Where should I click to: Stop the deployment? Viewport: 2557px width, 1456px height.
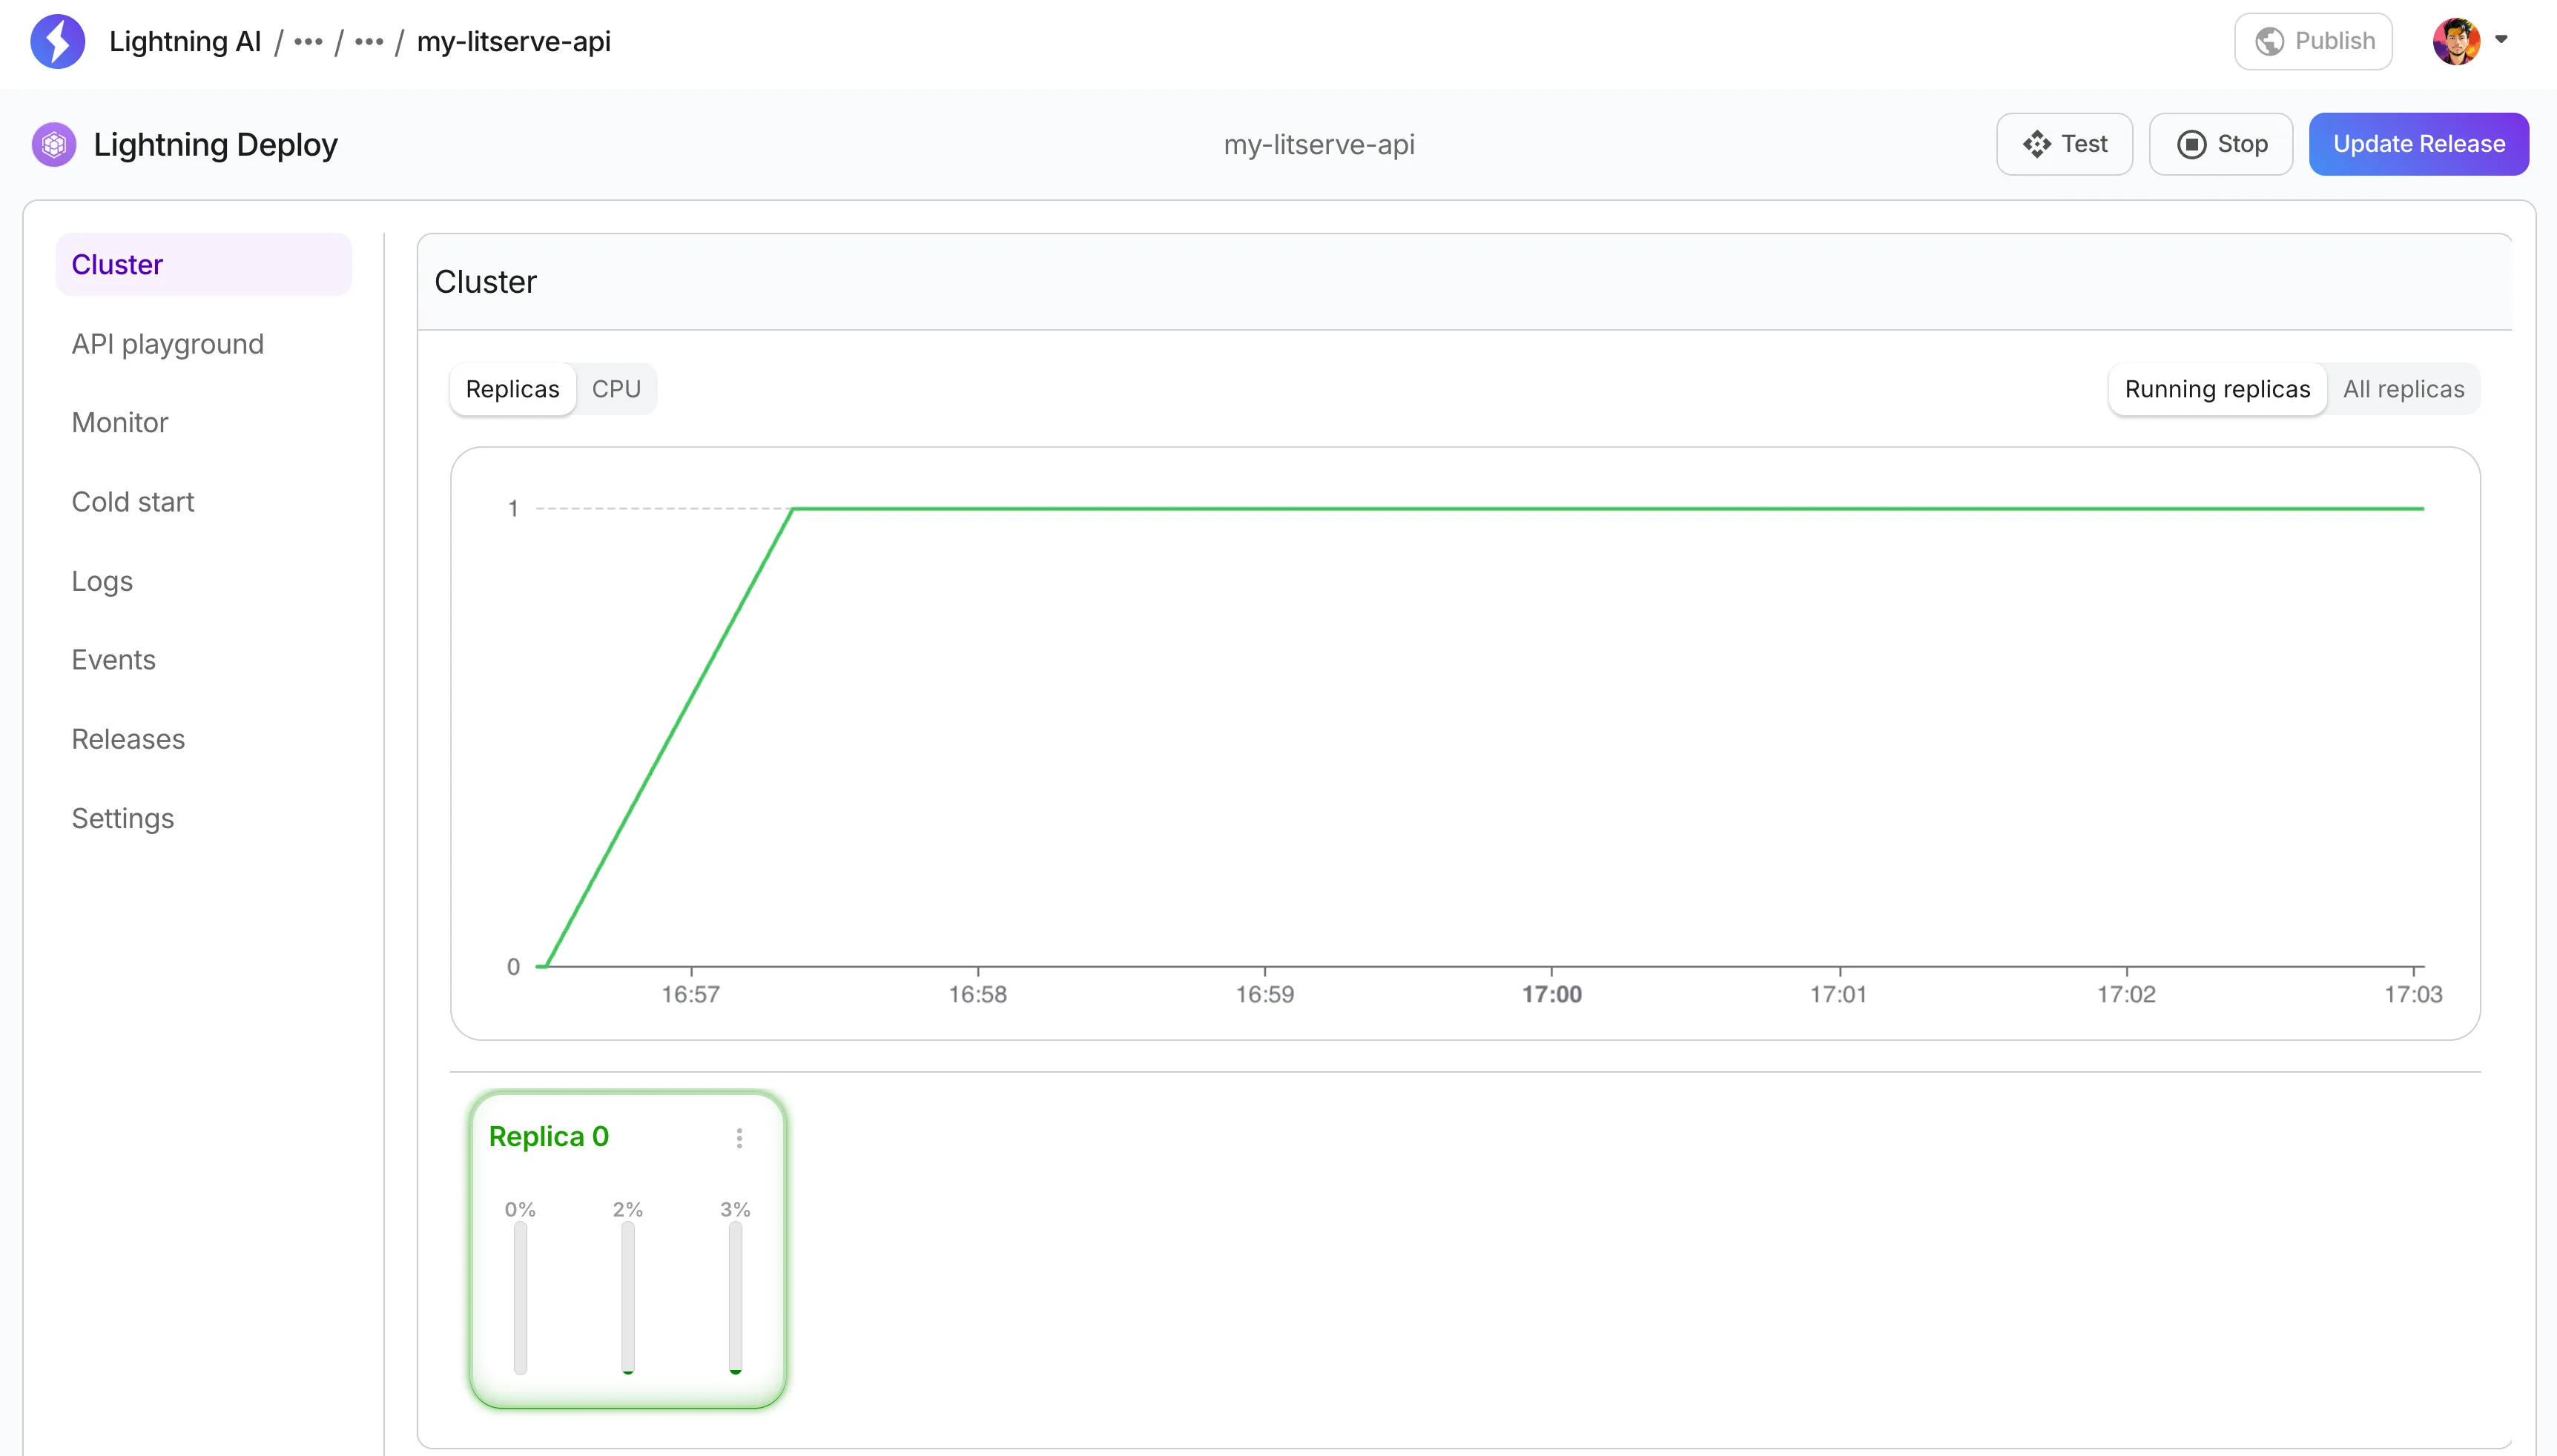[2221, 144]
